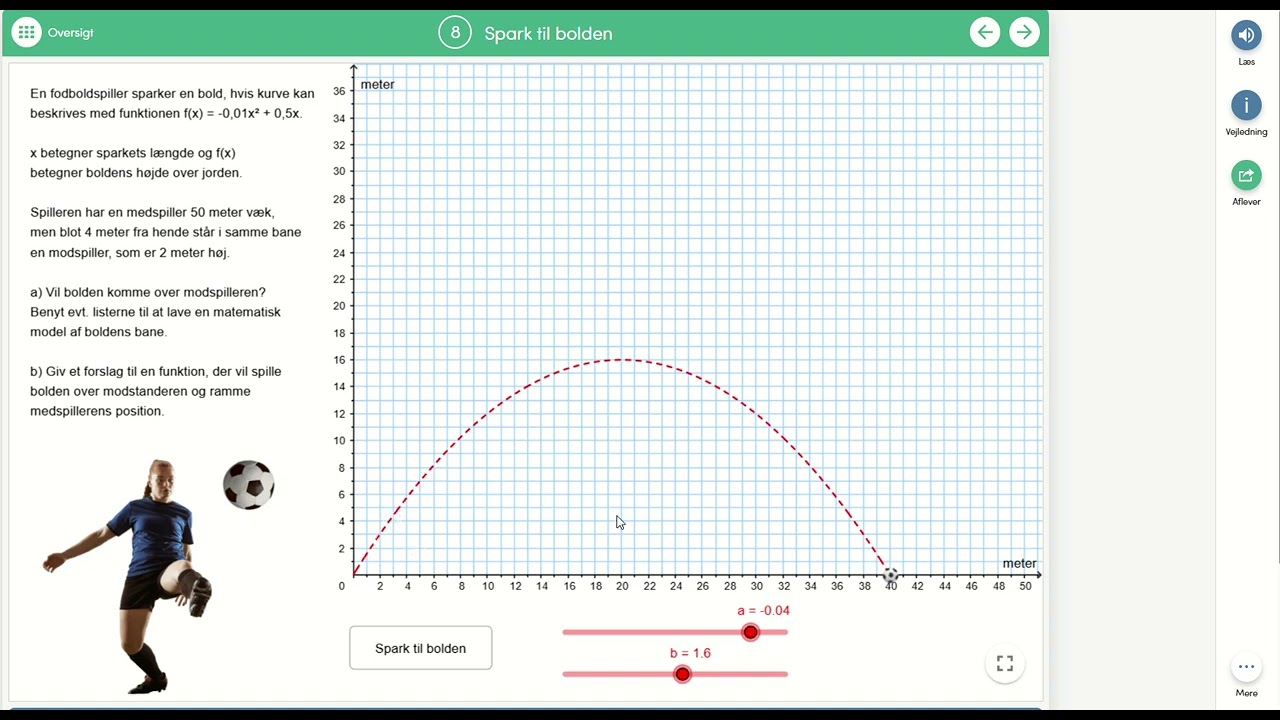This screenshot has width=1280, height=720.
Task: Click the 'b = 1.6' value label
Action: tap(690, 653)
